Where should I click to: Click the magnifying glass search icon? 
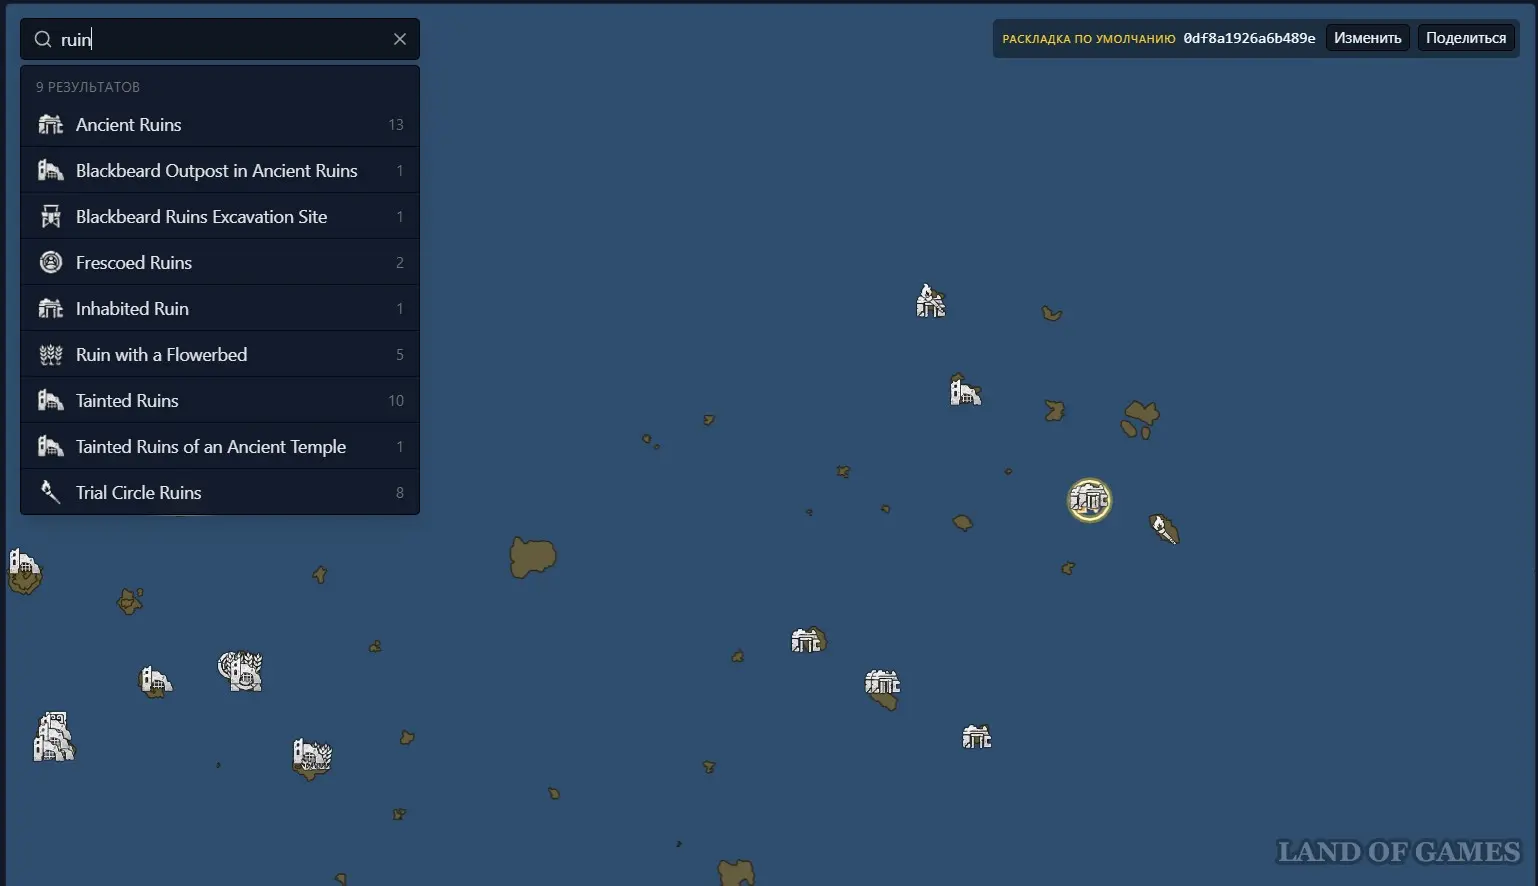43,39
